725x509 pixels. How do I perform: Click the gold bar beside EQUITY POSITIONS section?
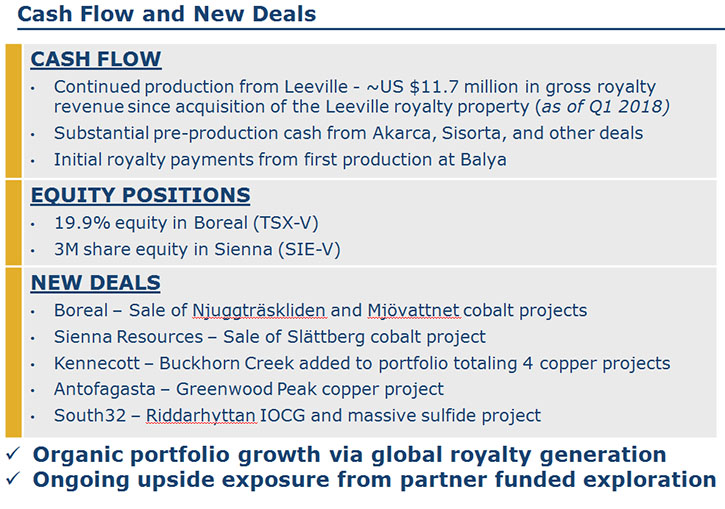(x=13, y=222)
